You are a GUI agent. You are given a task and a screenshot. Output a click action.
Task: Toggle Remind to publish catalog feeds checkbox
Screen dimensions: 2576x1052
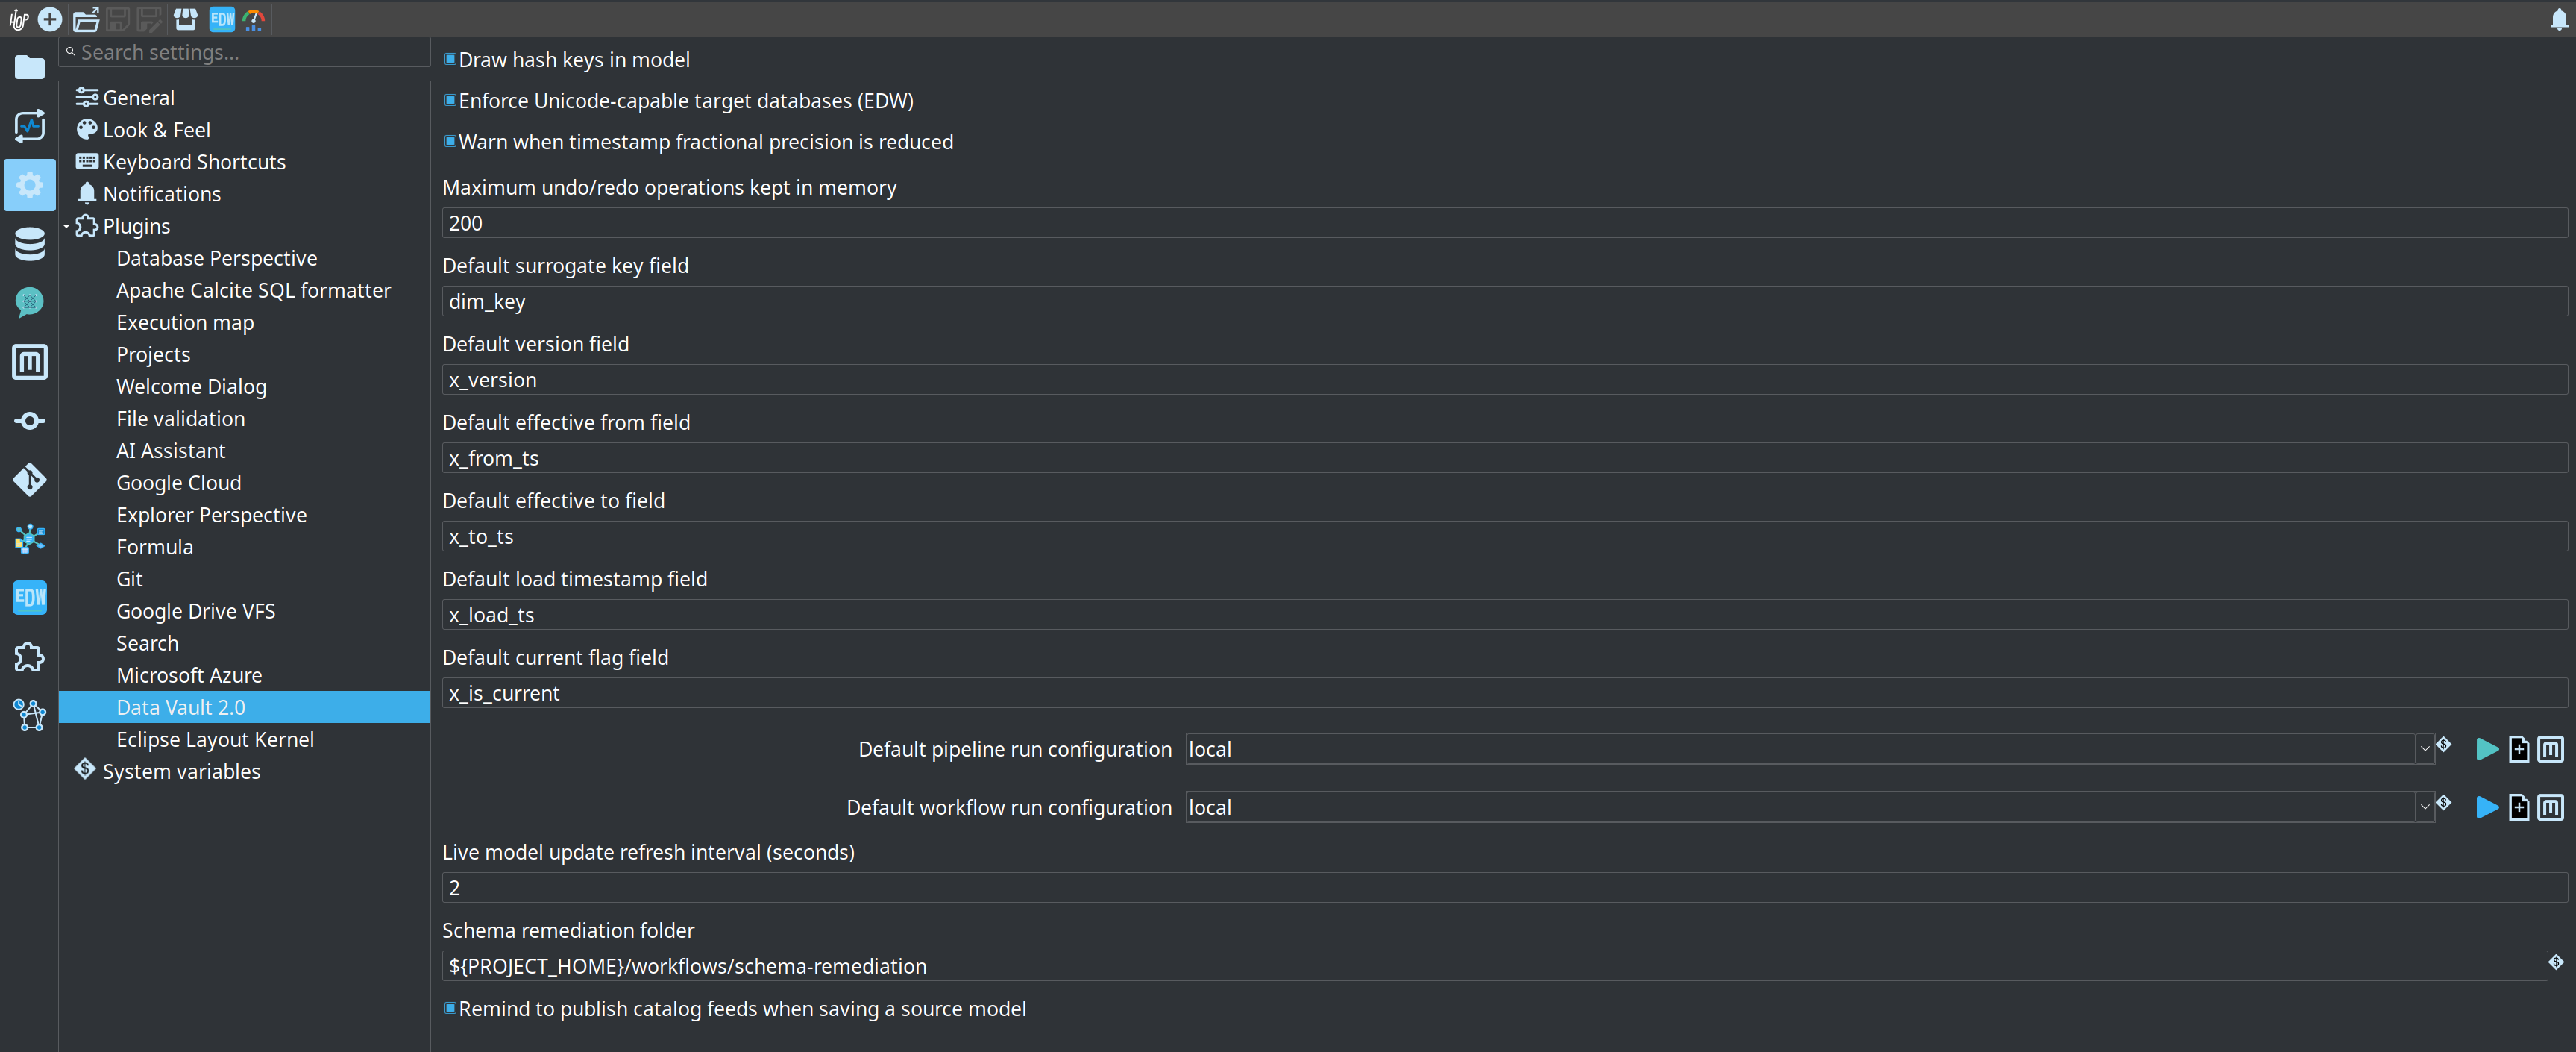pyautogui.click(x=450, y=1008)
